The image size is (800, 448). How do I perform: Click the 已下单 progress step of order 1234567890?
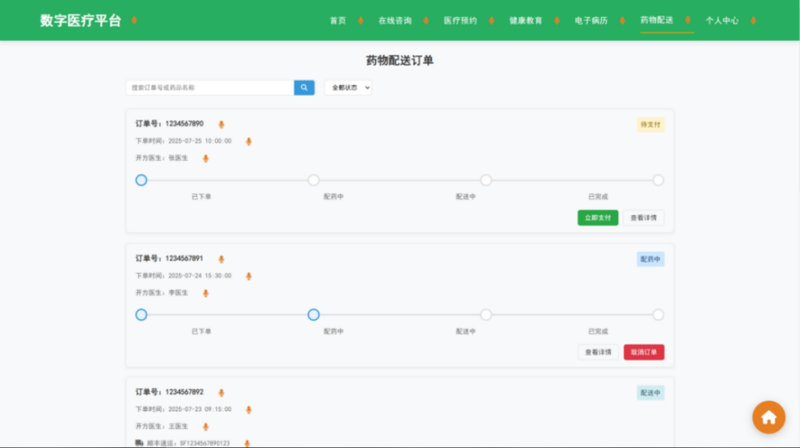[141, 180]
